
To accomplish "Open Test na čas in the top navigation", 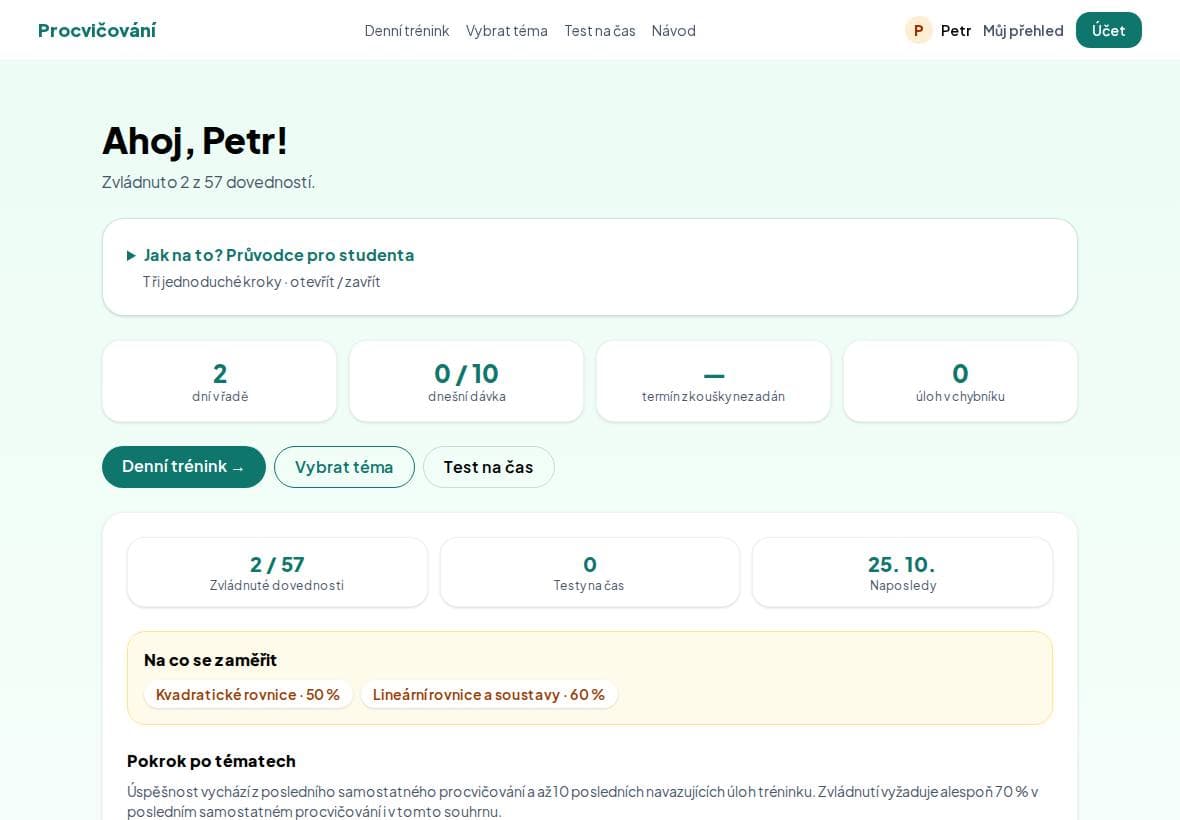I will point(600,31).
